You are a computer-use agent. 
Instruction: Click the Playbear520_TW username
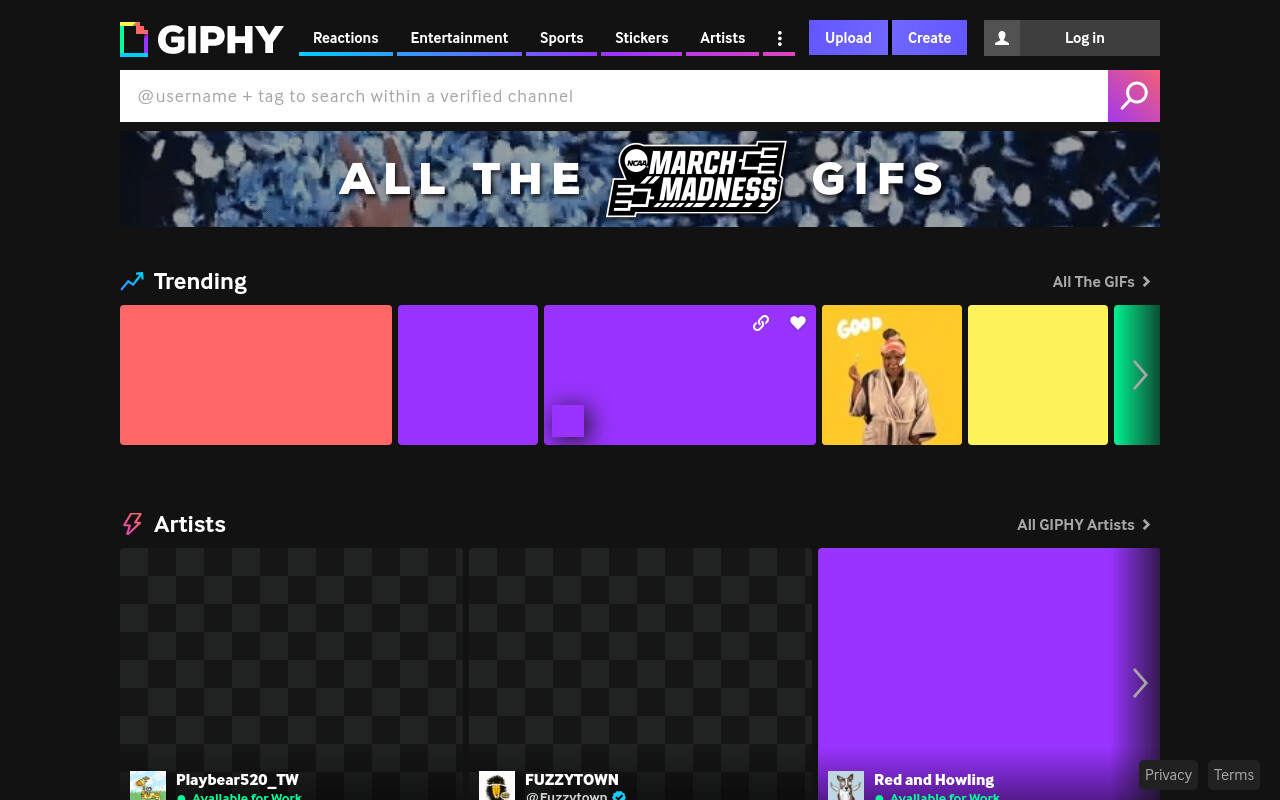[x=237, y=780]
